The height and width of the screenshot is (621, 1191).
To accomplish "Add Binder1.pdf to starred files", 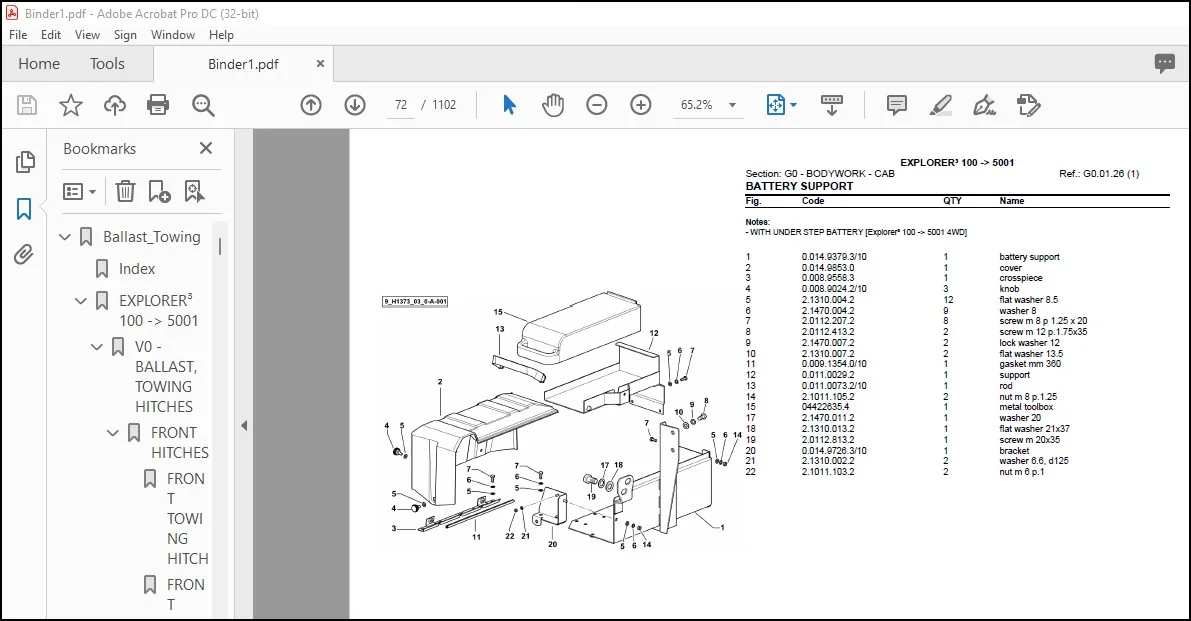I will 71,105.
